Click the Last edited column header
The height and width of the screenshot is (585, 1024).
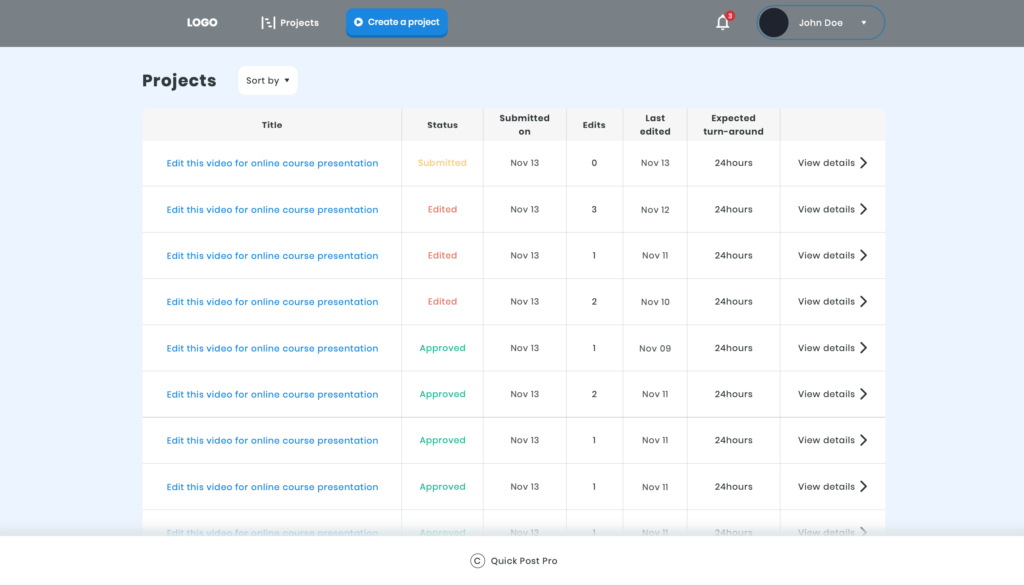click(655, 125)
